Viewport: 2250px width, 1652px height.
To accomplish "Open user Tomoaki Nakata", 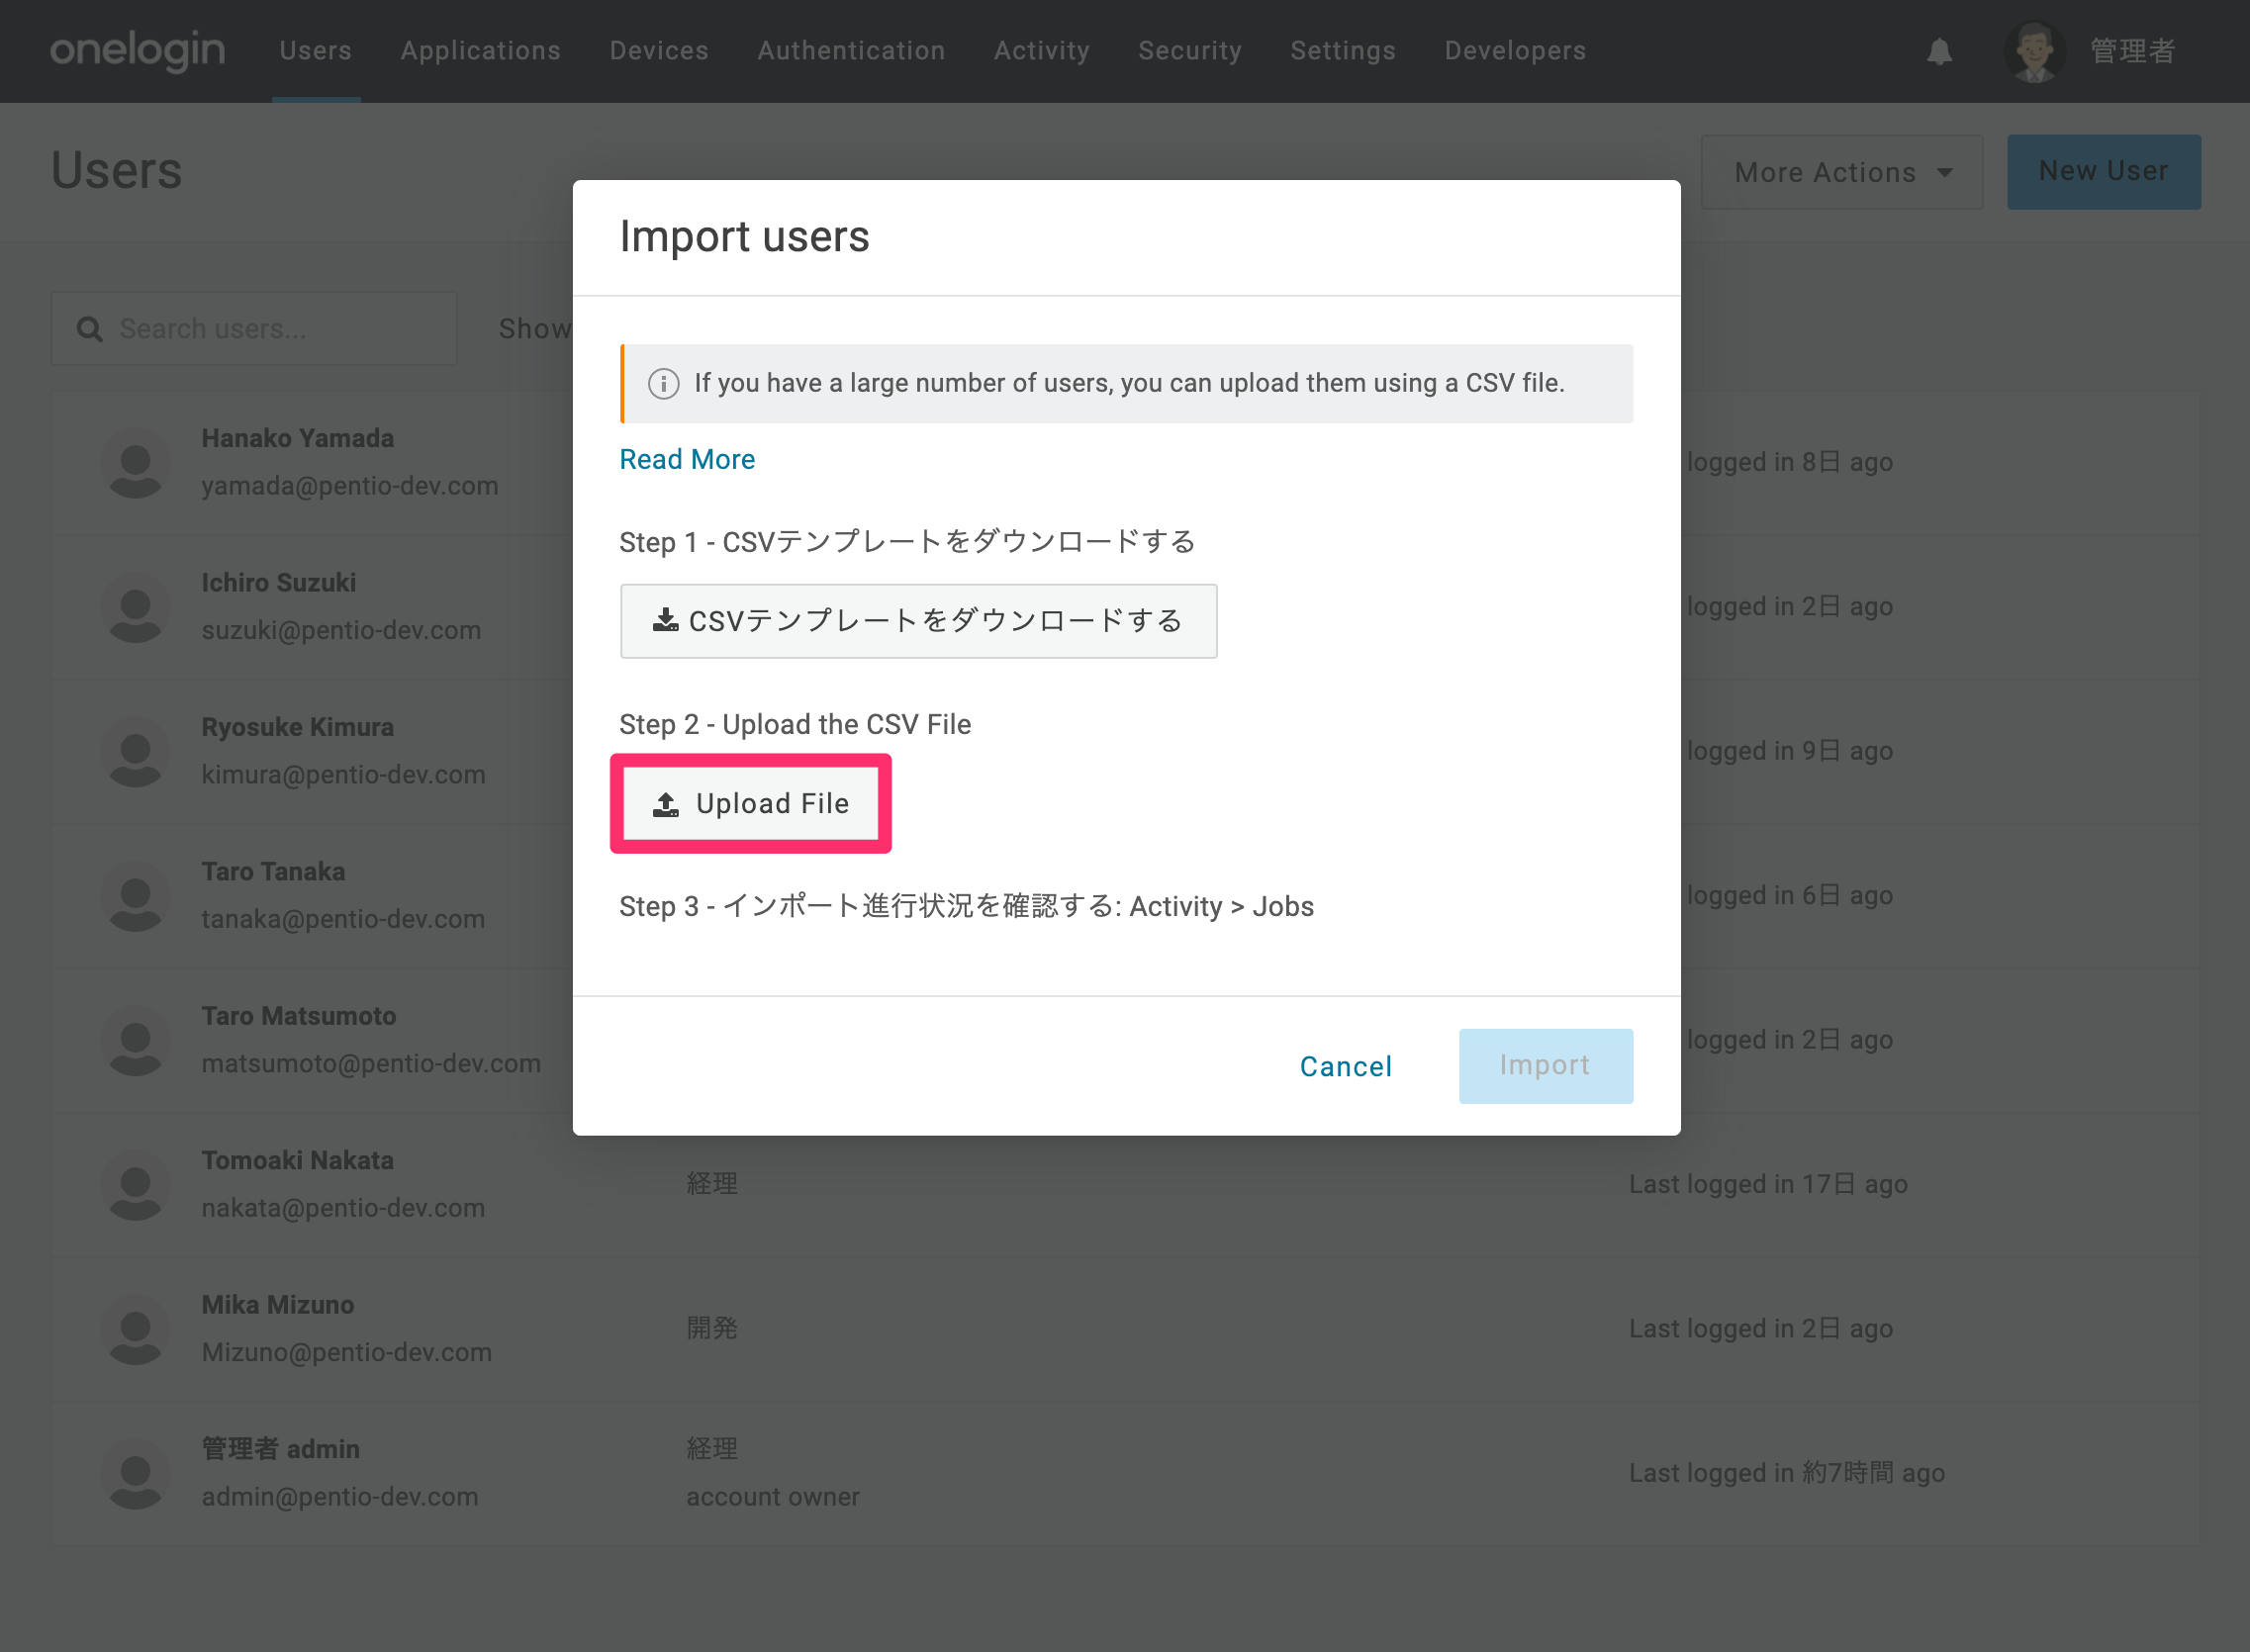I will pyautogui.click(x=298, y=1160).
